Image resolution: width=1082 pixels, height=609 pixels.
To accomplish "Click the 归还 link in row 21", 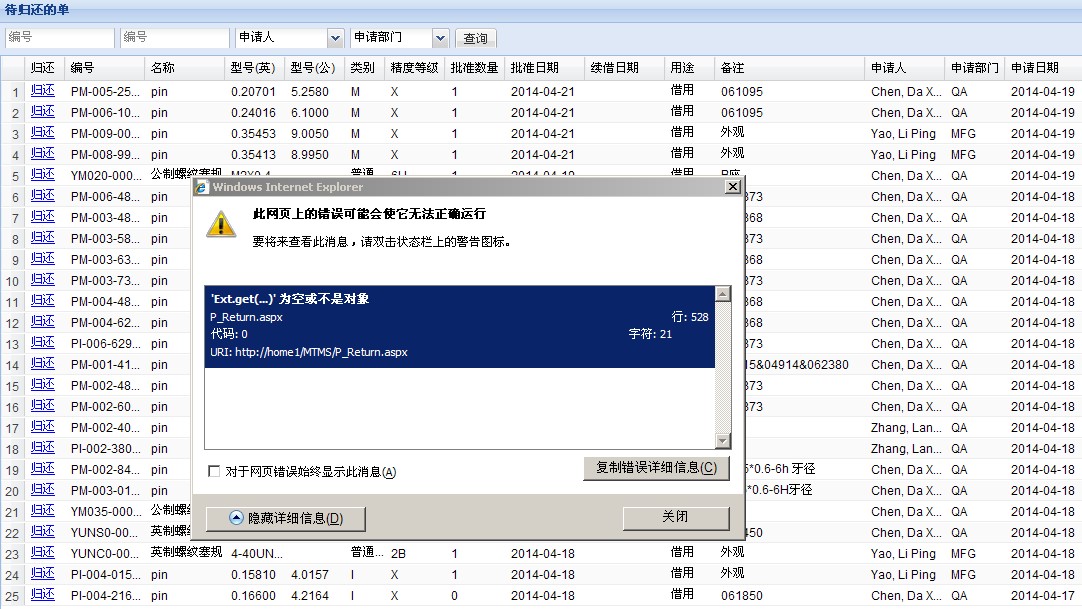I will coord(42,510).
